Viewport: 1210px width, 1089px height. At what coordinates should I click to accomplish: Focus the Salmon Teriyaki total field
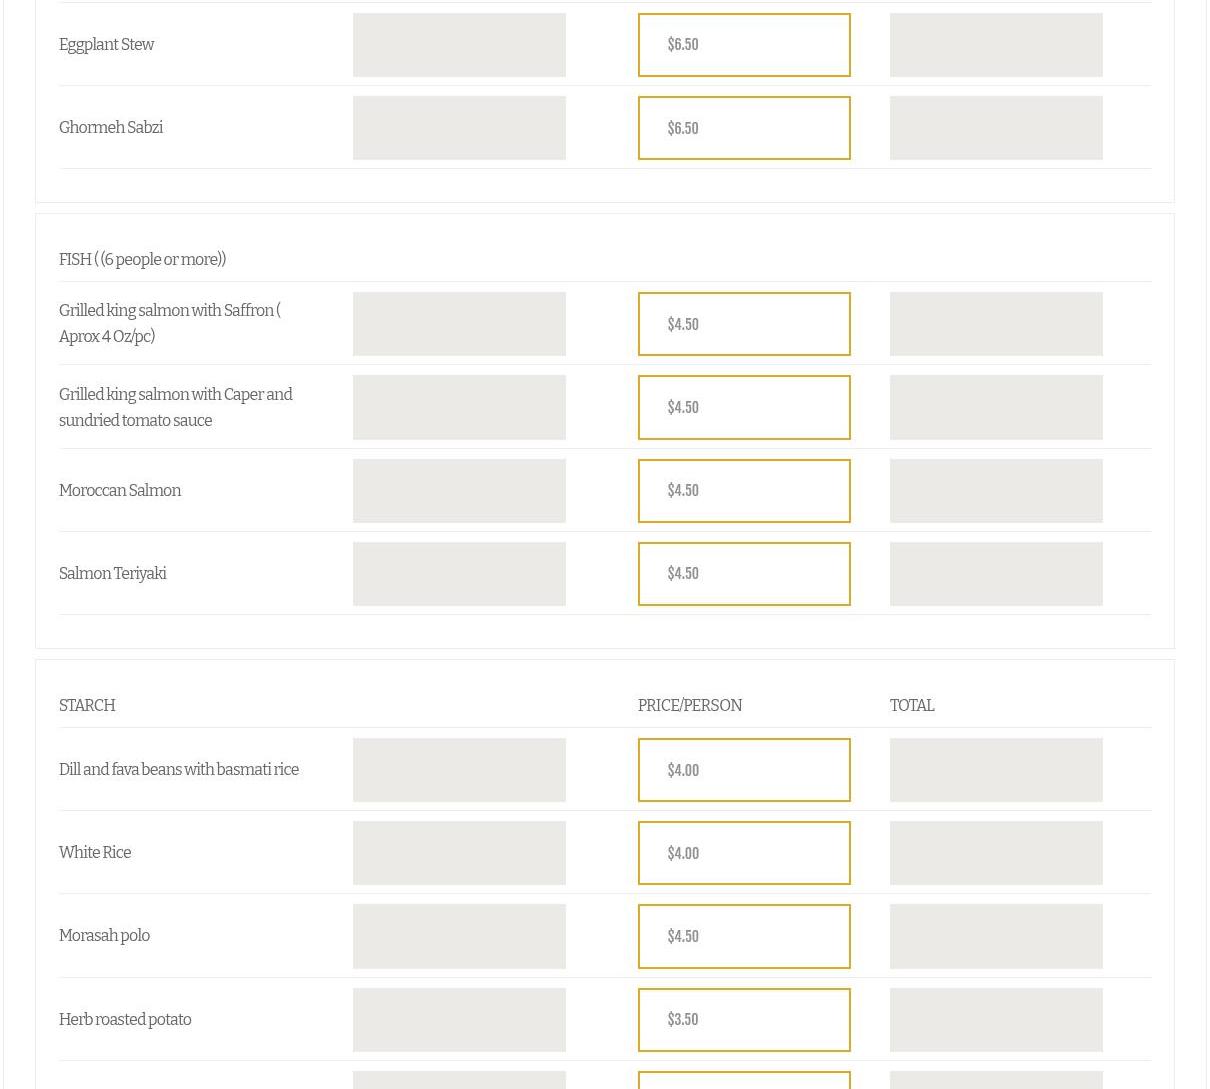[x=996, y=574]
